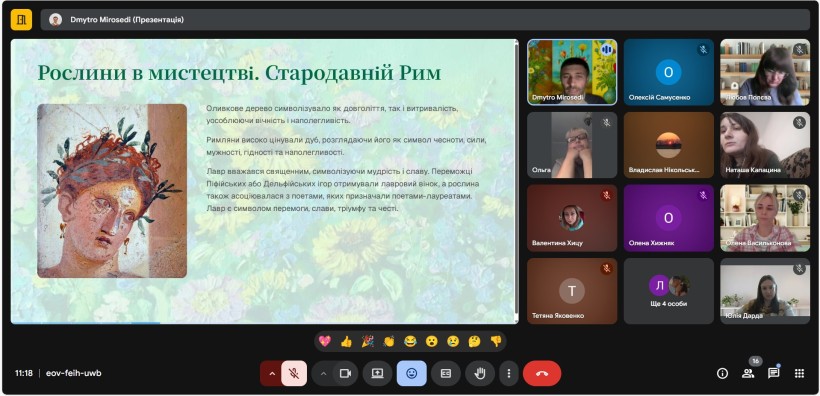Screen dimensions: 820x396
Task: Click muted mic icon on Ольга tile
Action: coord(607,122)
